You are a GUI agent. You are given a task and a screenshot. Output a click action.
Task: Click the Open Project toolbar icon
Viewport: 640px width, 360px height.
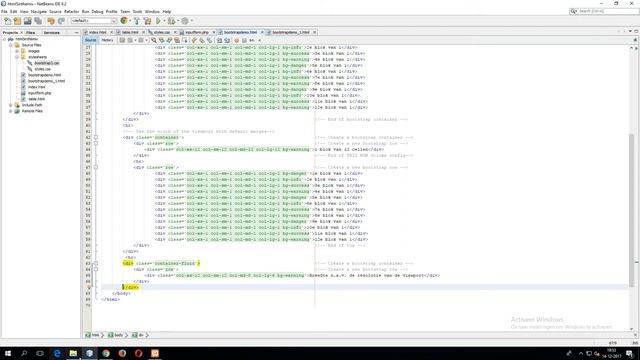coord(27,21)
